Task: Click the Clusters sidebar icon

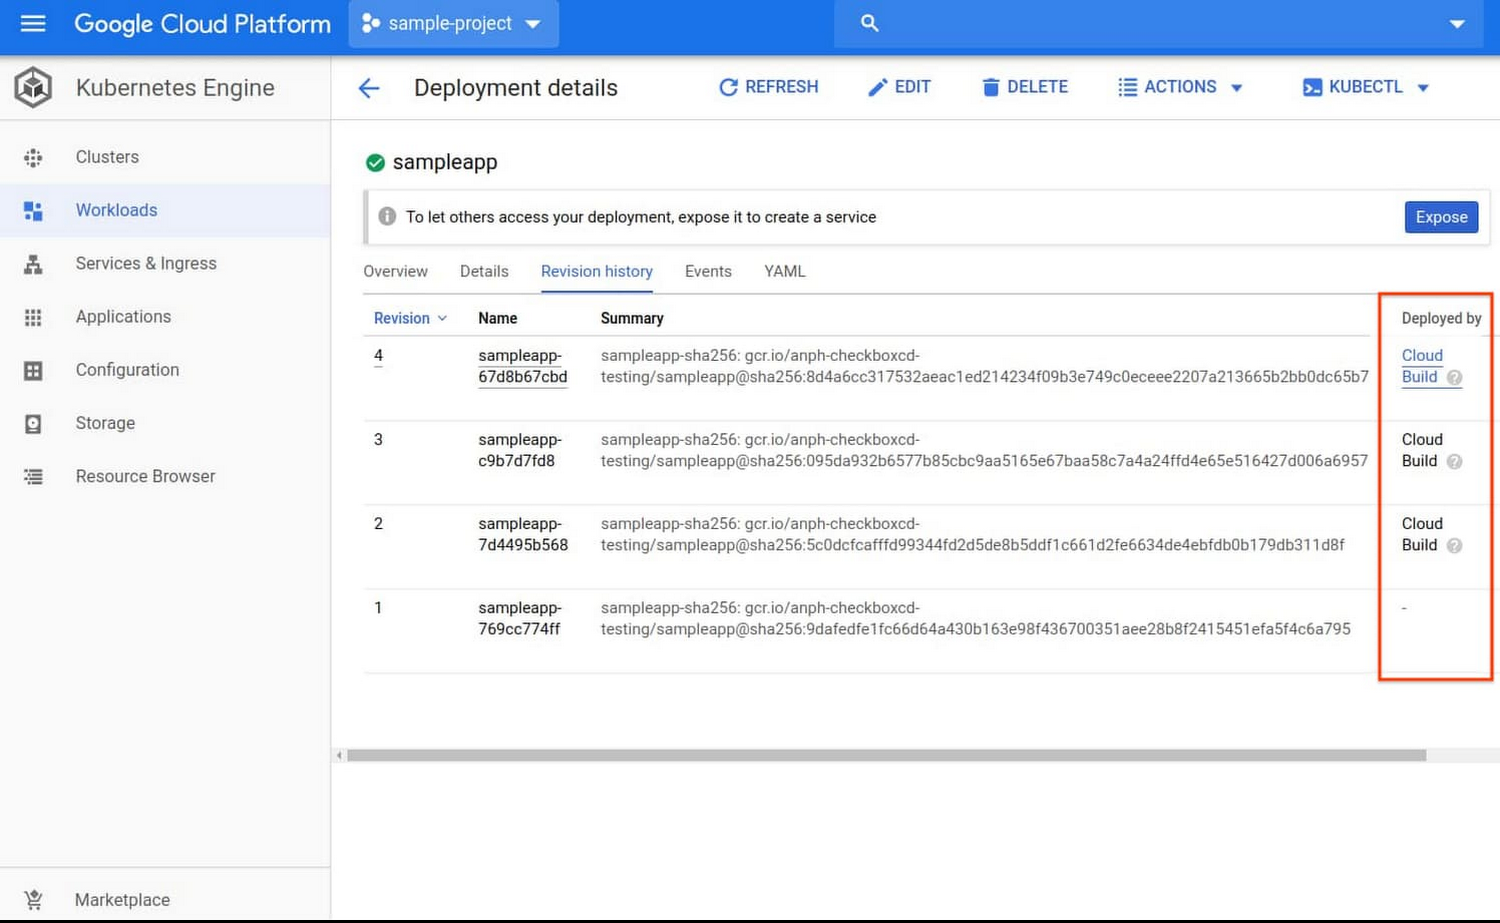Action: coord(33,157)
